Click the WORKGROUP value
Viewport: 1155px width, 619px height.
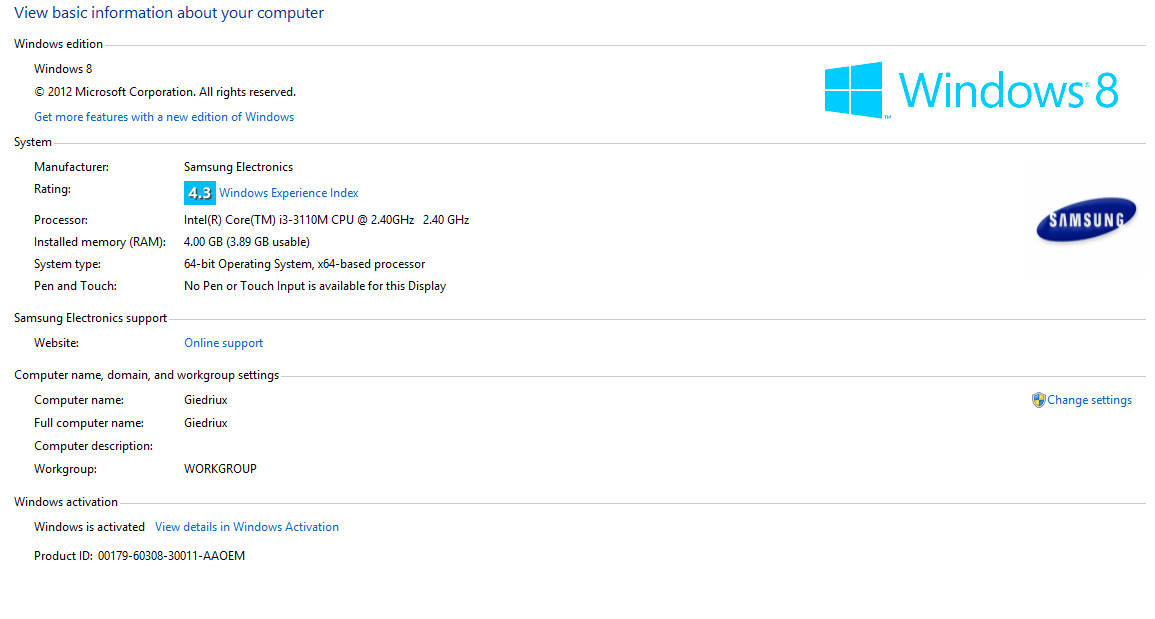click(220, 469)
